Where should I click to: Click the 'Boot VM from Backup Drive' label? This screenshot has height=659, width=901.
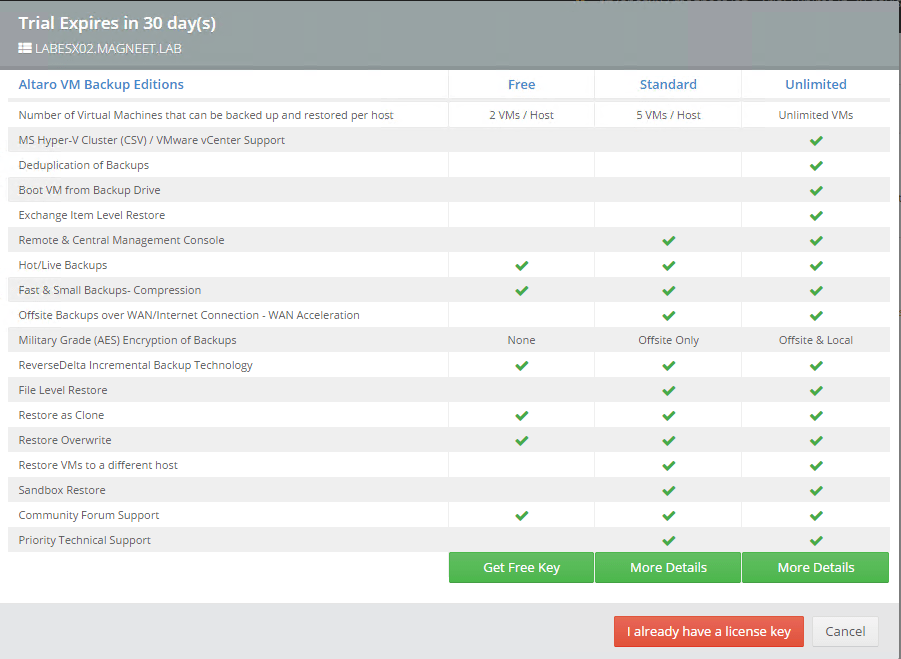[90, 190]
